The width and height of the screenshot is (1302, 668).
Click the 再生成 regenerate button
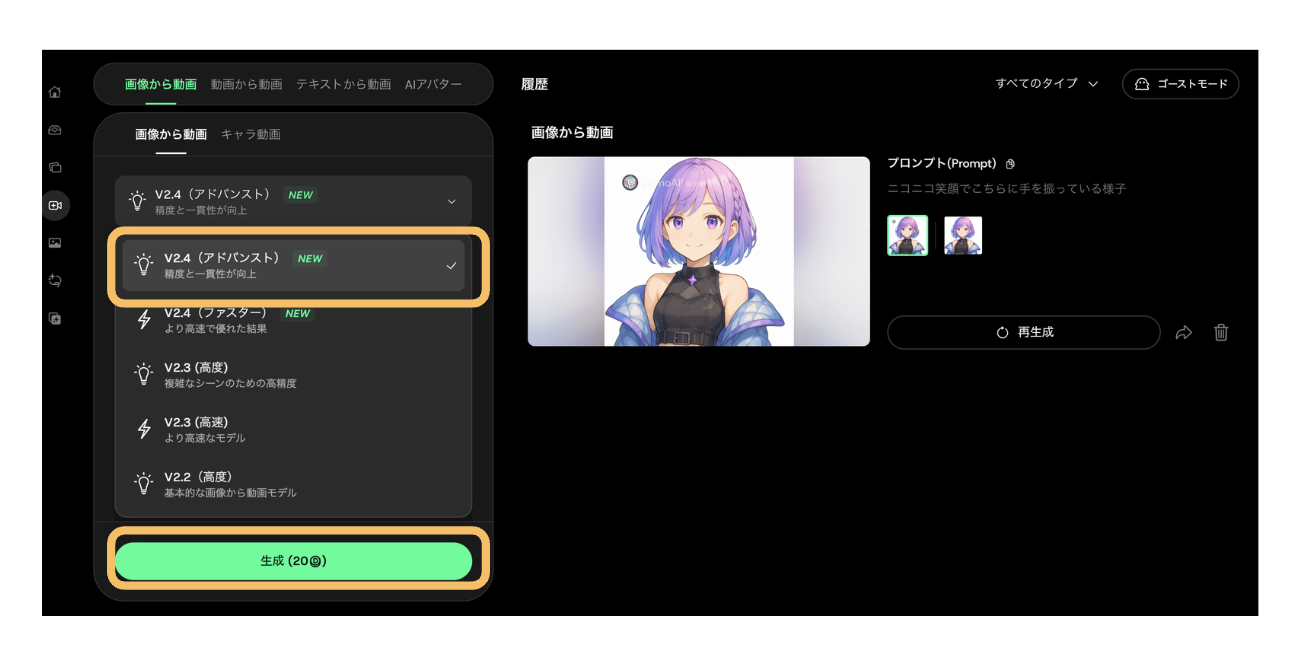point(1024,332)
